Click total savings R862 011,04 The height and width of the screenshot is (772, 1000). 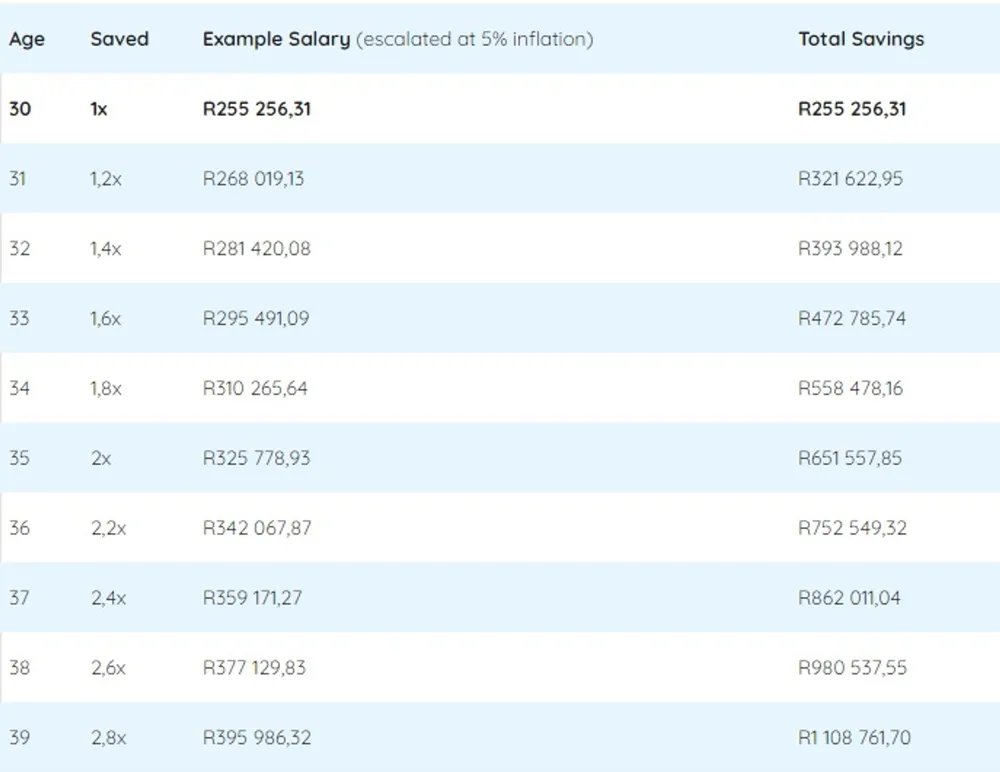point(849,597)
